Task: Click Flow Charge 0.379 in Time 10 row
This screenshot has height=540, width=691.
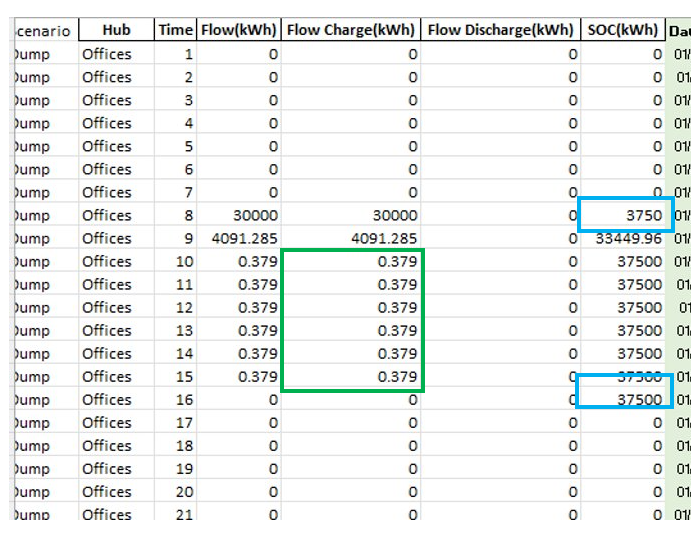Action: click(x=352, y=261)
